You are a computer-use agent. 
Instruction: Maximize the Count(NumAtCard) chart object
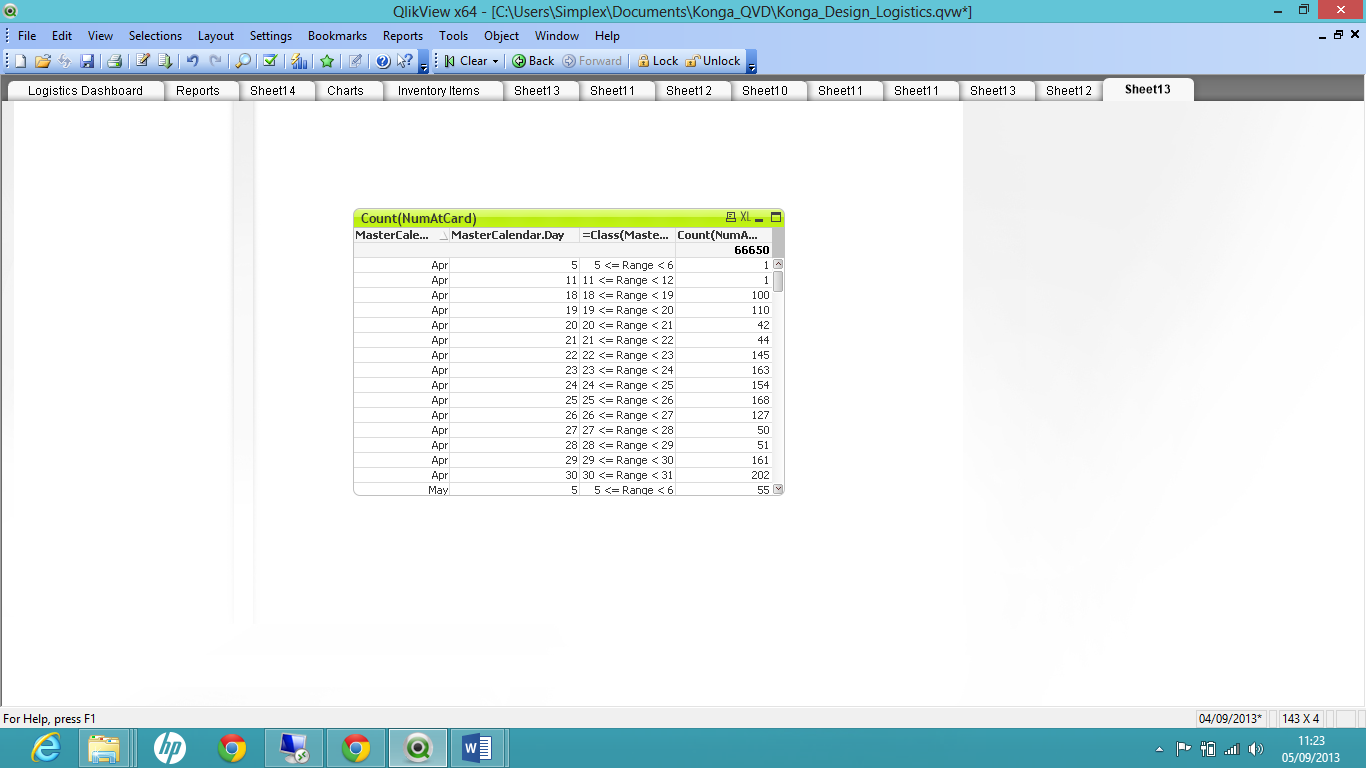coord(775,217)
